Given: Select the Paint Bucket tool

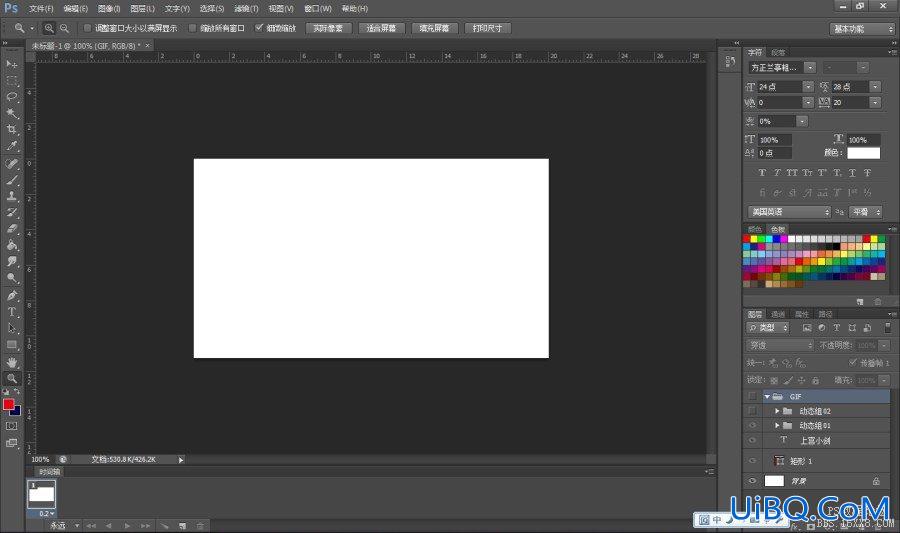Looking at the screenshot, I should coord(11,245).
